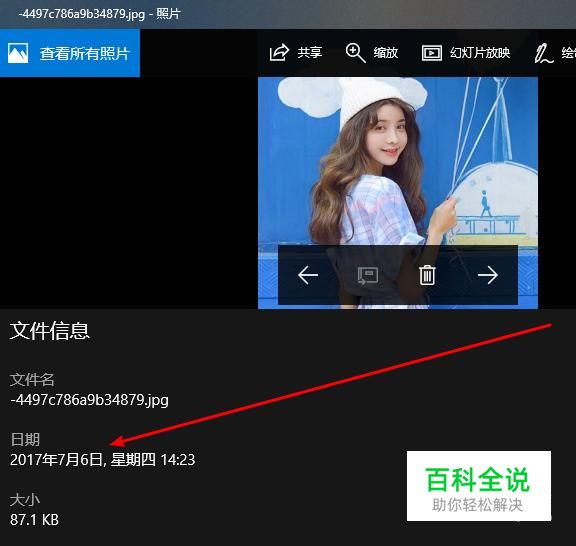Click the photos collection icon beside 查看所有照片

tap(18, 53)
